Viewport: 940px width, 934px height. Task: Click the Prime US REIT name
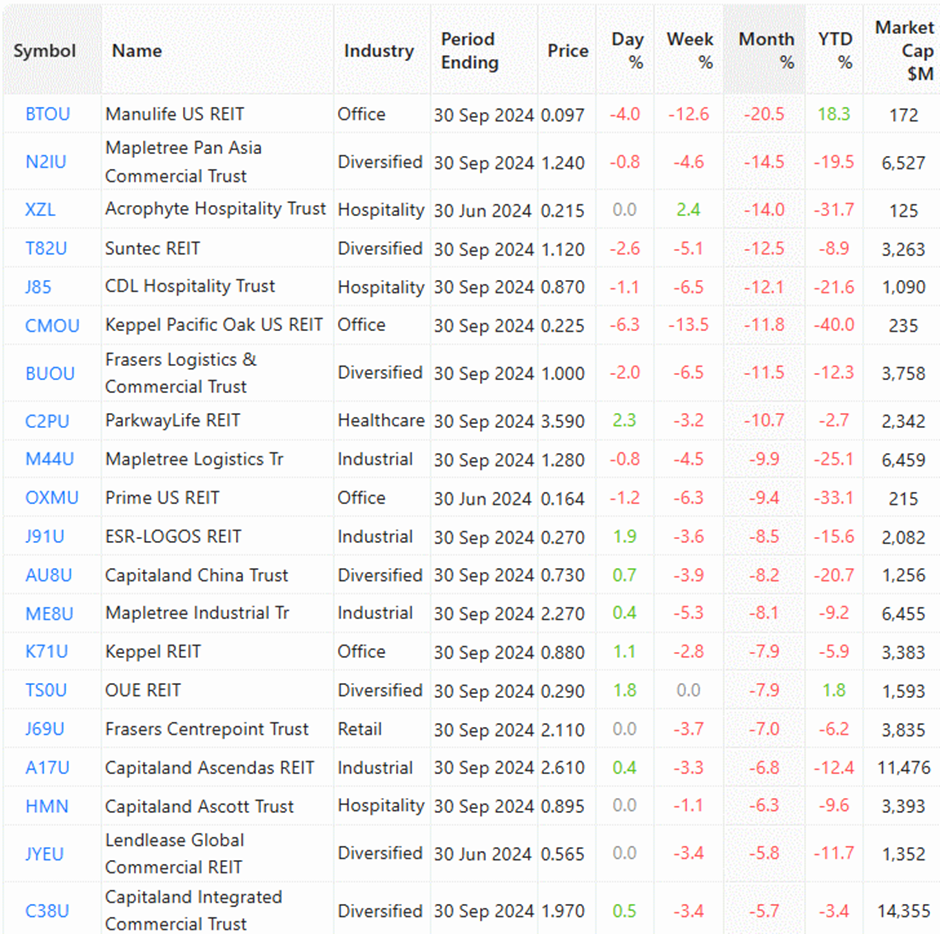coord(162,498)
